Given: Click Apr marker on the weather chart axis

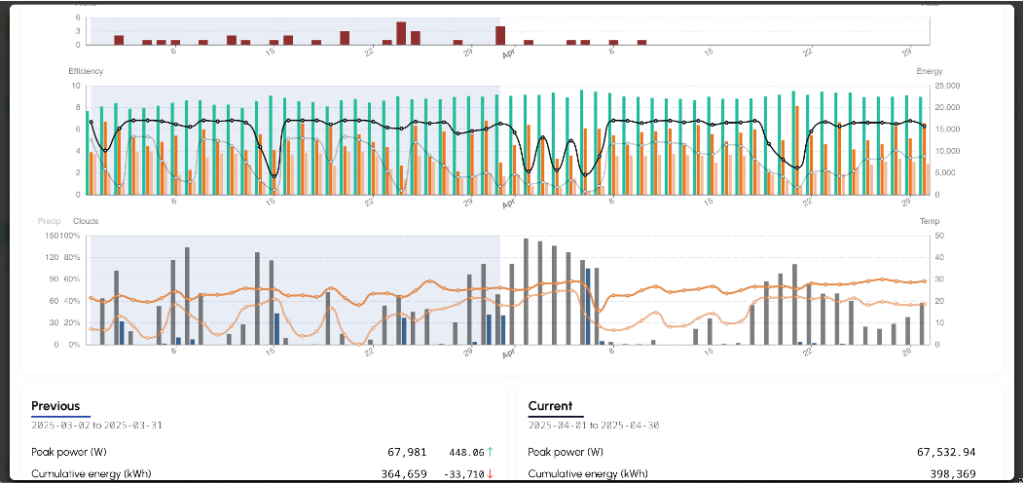Looking at the screenshot, I should 507,352.
